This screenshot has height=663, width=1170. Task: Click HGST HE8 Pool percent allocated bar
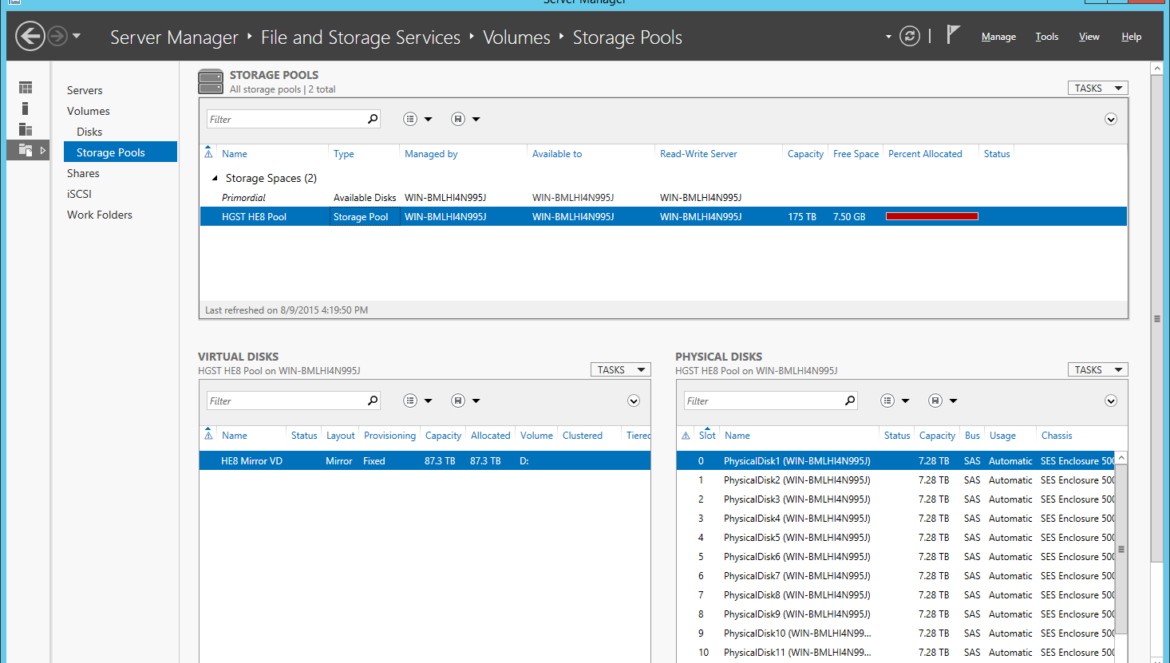[931, 217]
